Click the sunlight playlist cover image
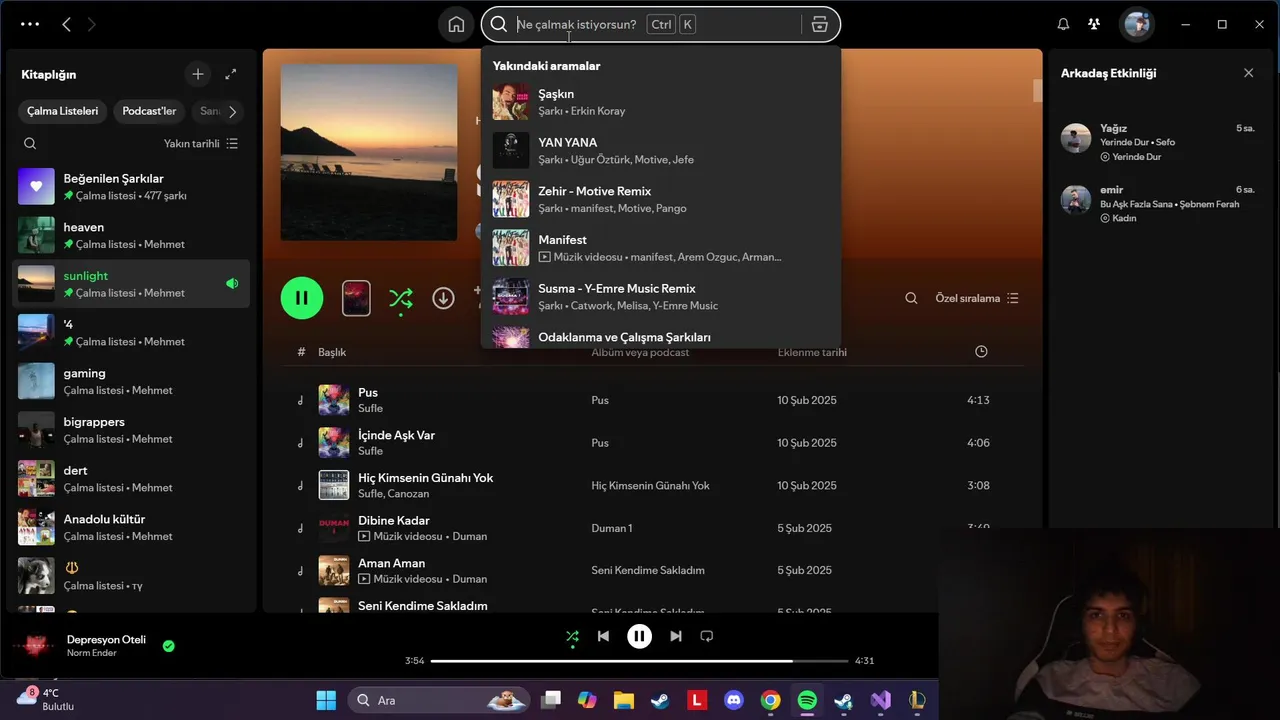The height and width of the screenshot is (720, 1280). click(x=369, y=152)
